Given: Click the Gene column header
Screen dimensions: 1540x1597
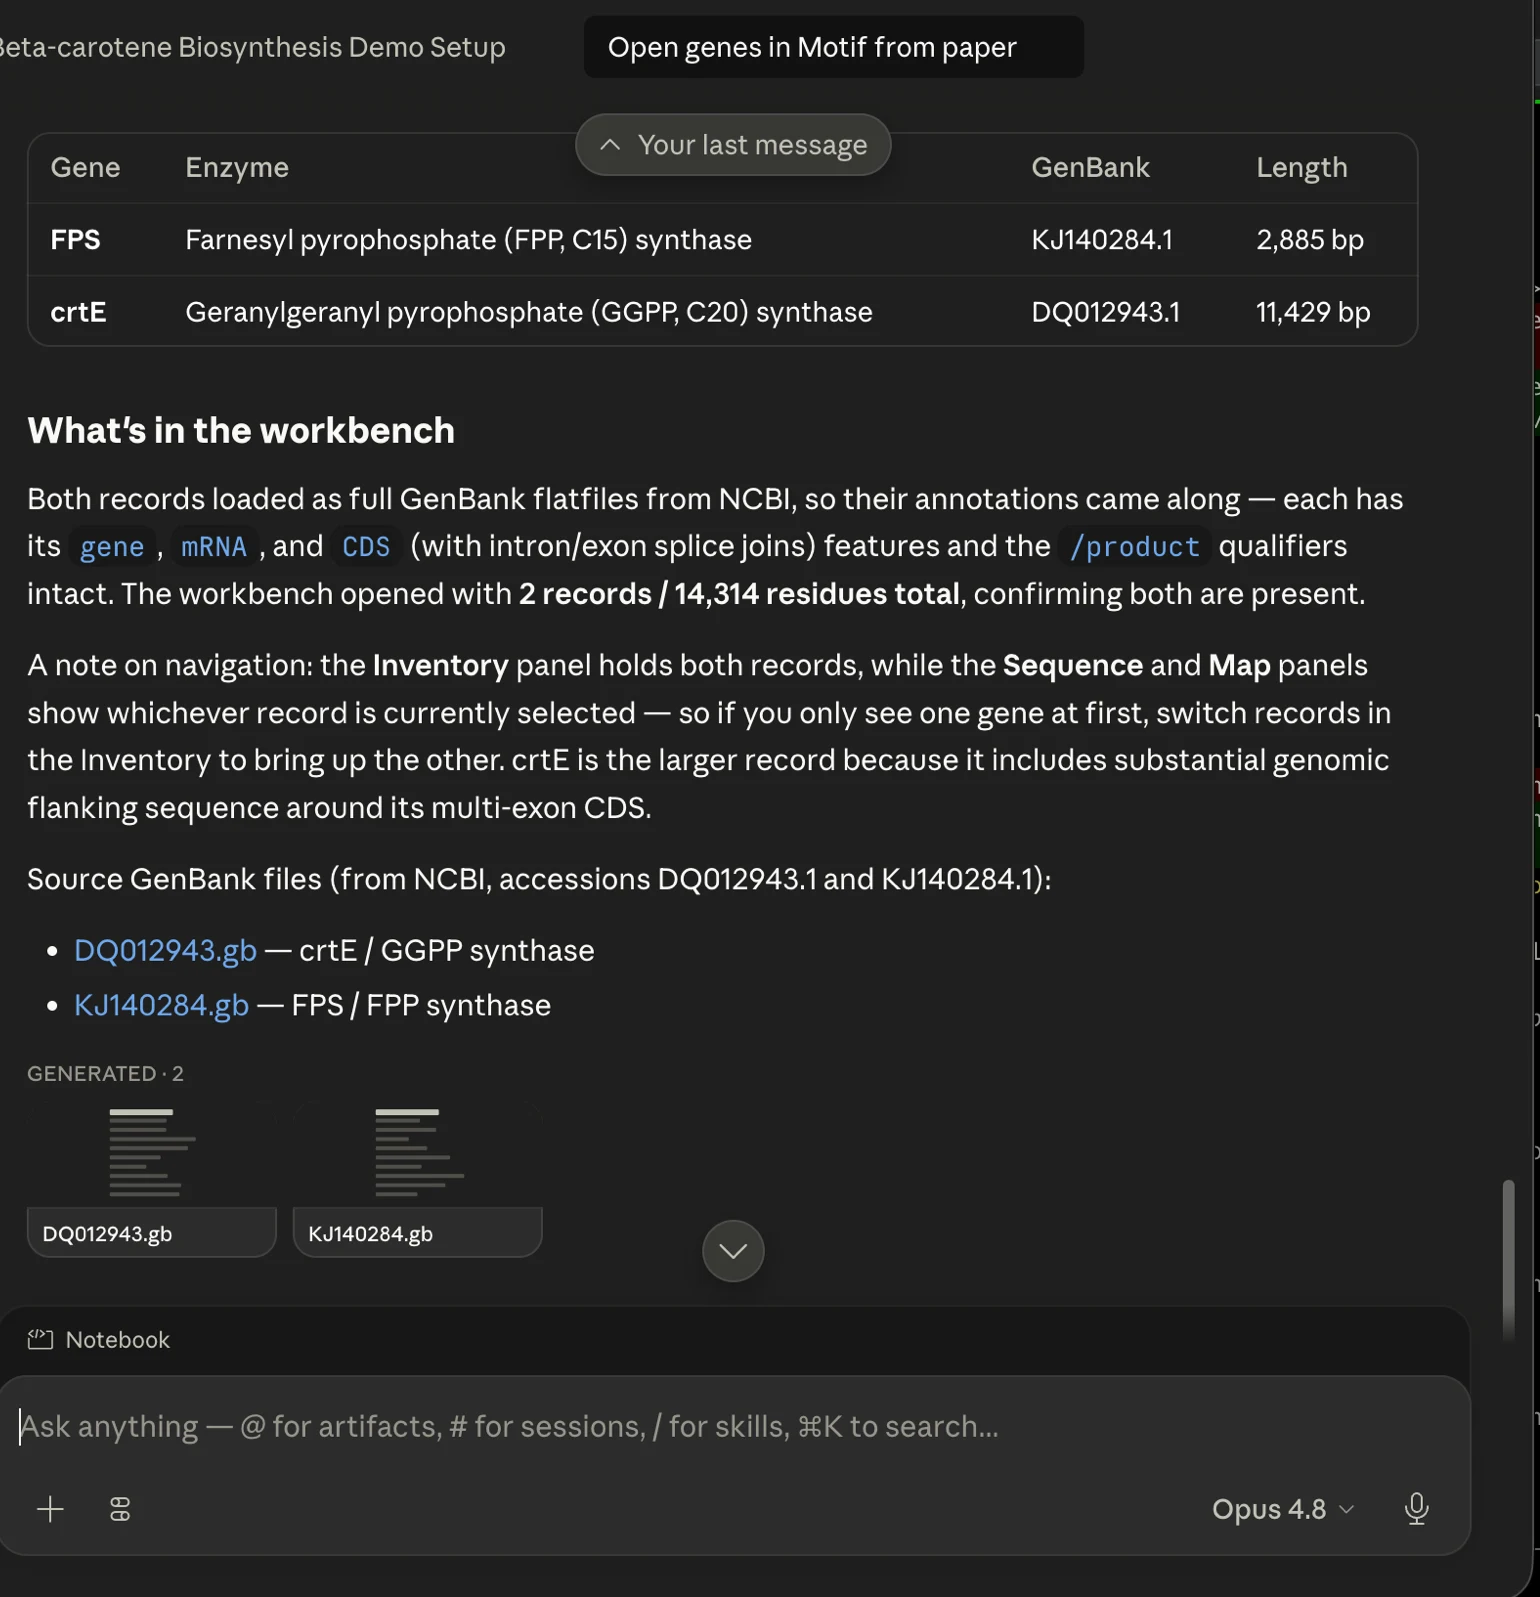Looking at the screenshot, I should click(85, 167).
